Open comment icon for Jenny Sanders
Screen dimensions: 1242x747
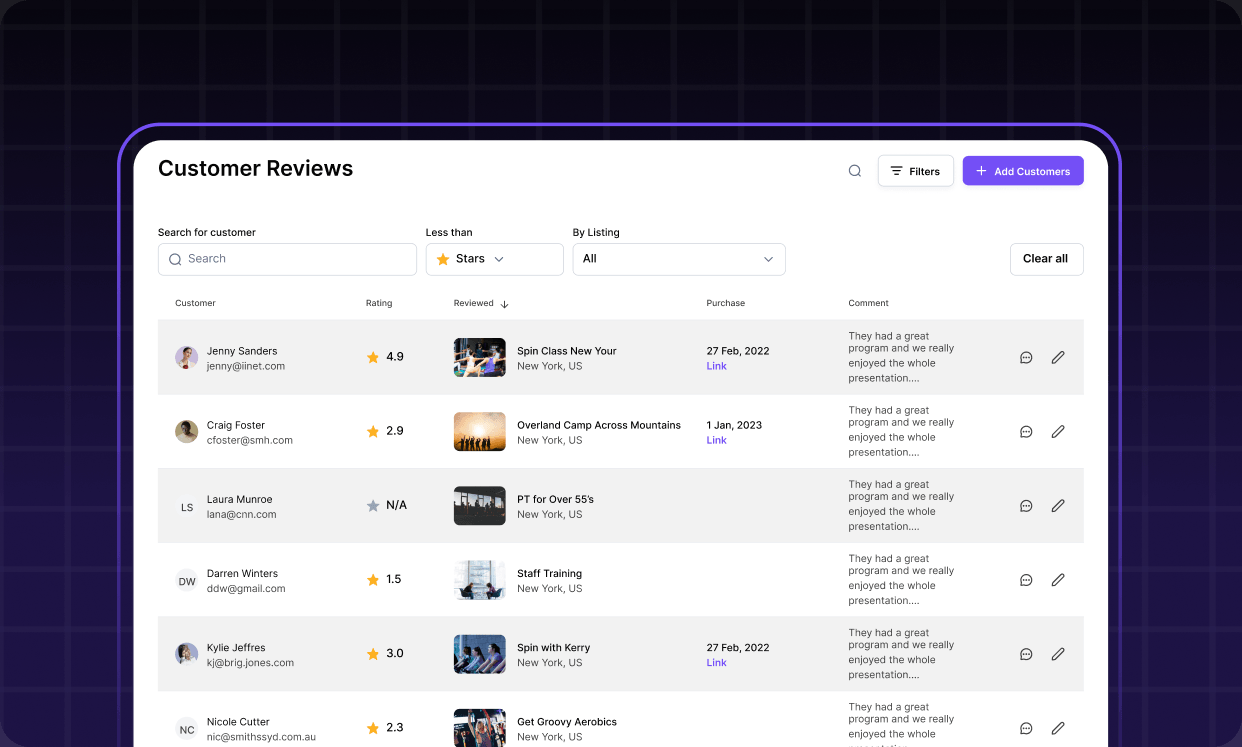(1026, 357)
